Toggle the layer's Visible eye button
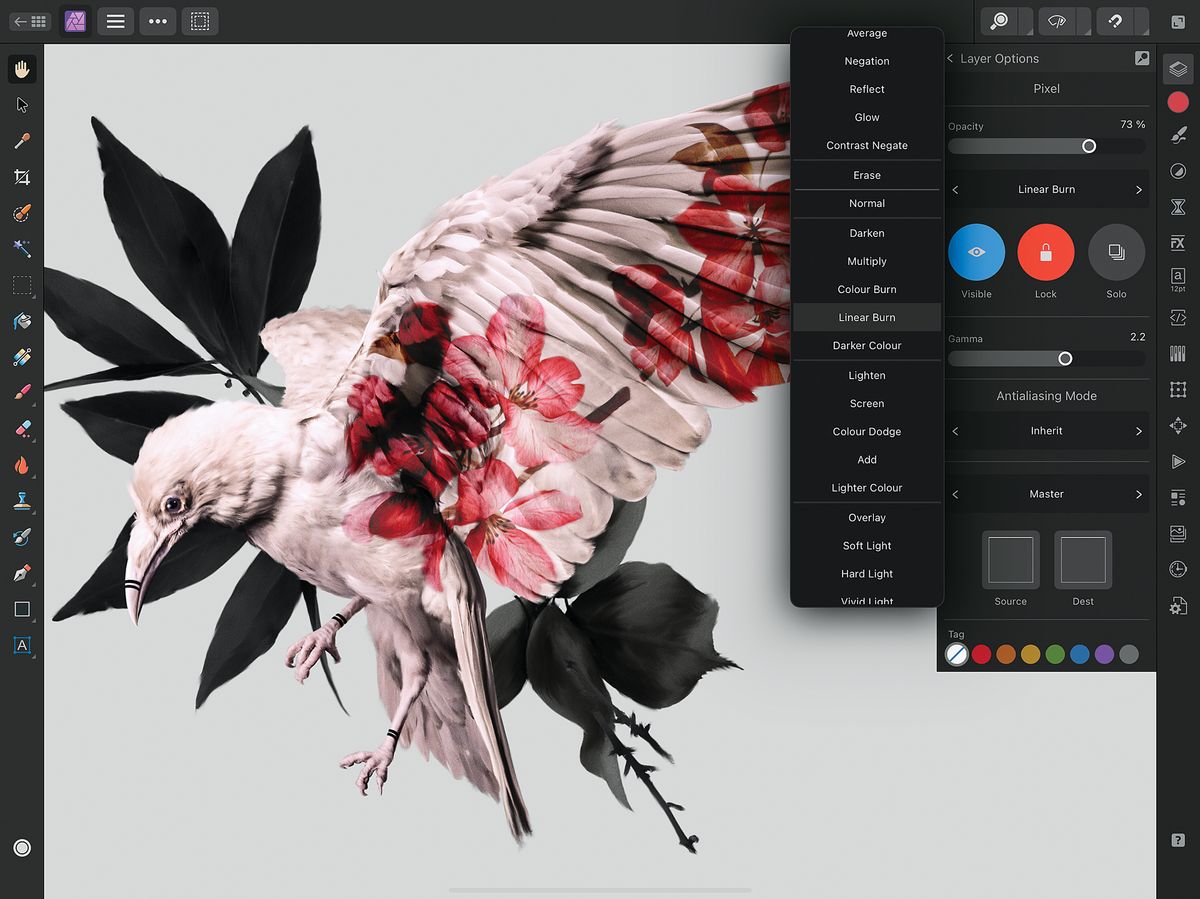This screenshot has width=1200, height=899. 976,252
